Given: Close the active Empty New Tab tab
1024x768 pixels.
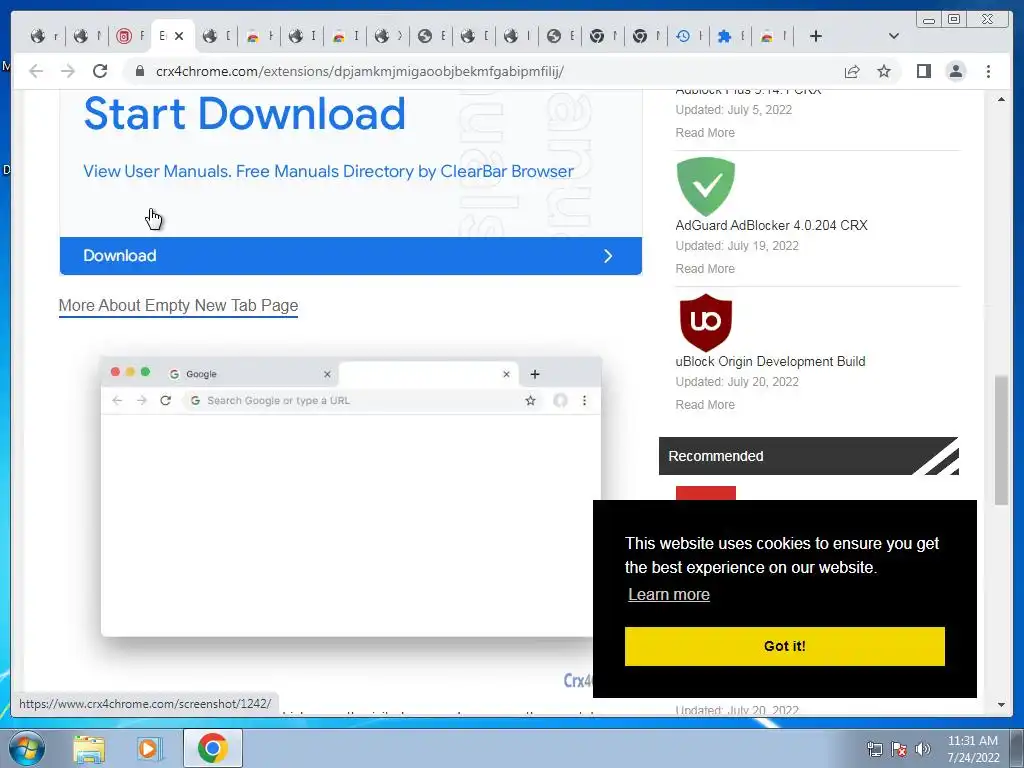Looking at the screenshot, I should pyautogui.click(x=179, y=36).
